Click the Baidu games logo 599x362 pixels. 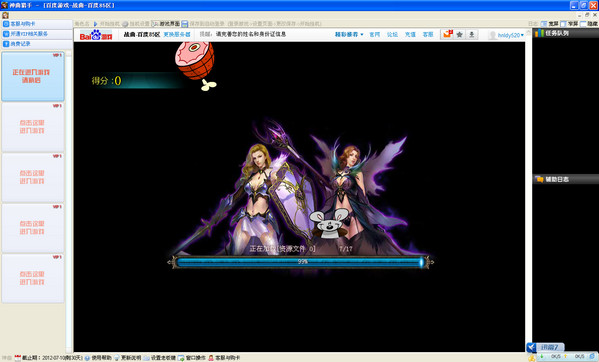[x=96, y=35]
